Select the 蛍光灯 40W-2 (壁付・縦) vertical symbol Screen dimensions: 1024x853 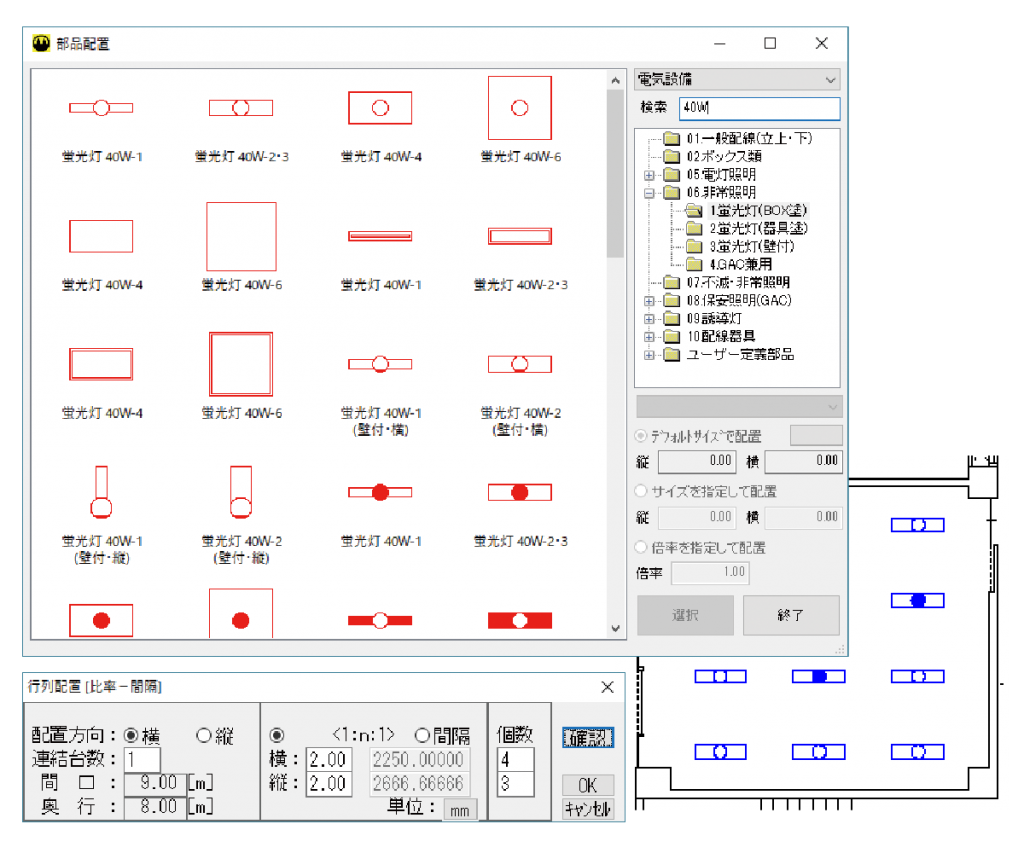pos(240,492)
